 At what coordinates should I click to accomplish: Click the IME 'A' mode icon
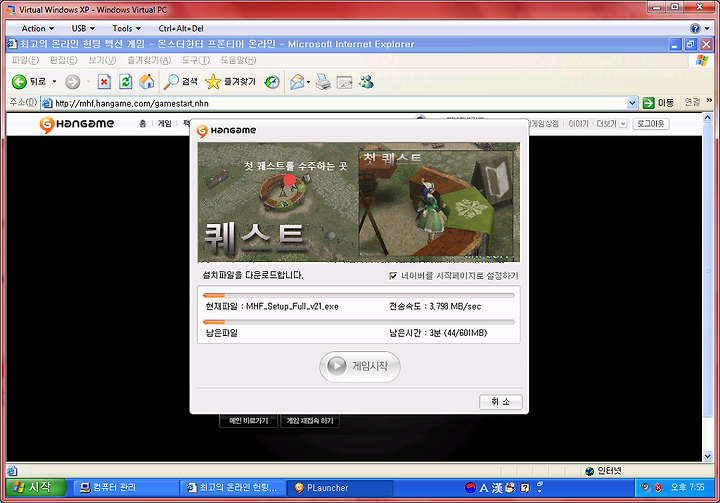[x=484, y=488]
